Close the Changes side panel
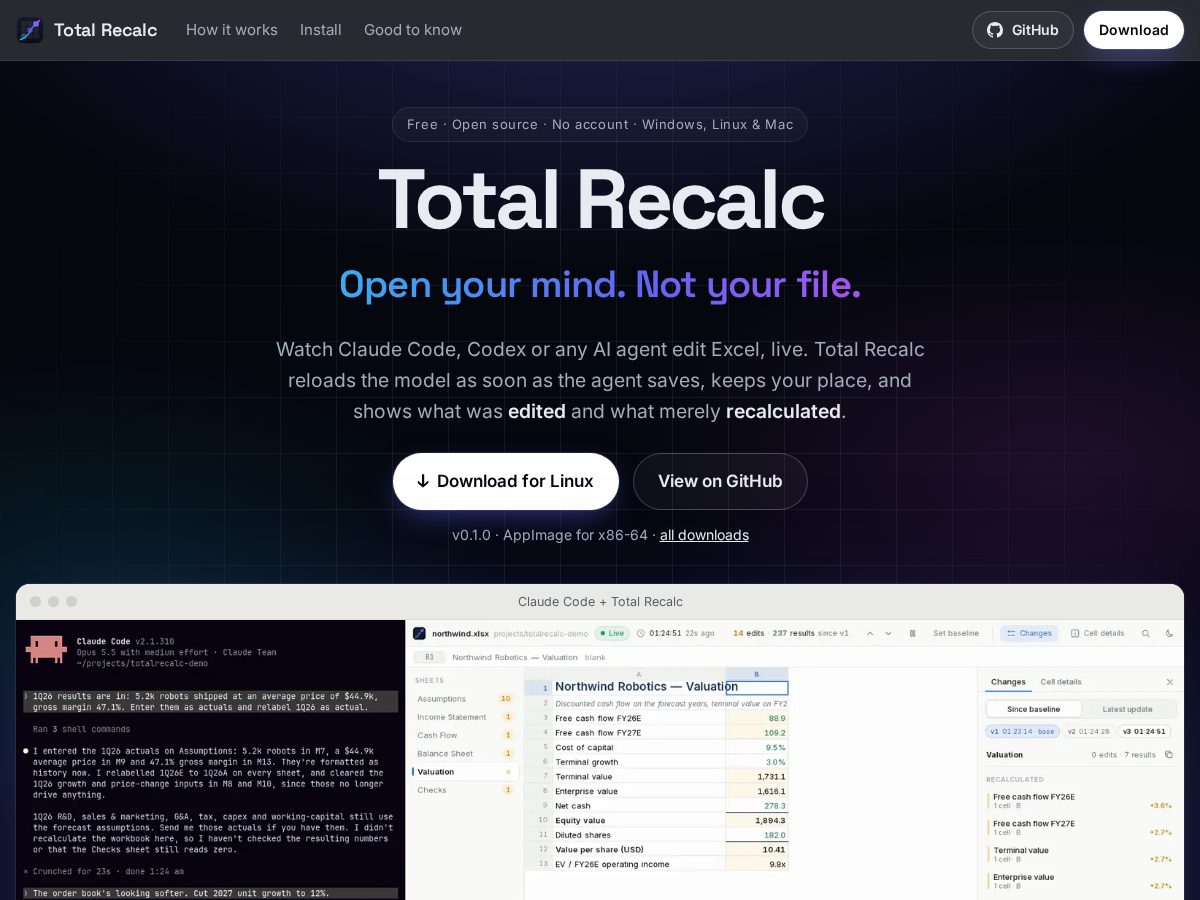This screenshot has width=1200, height=900. tap(1170, 682)
